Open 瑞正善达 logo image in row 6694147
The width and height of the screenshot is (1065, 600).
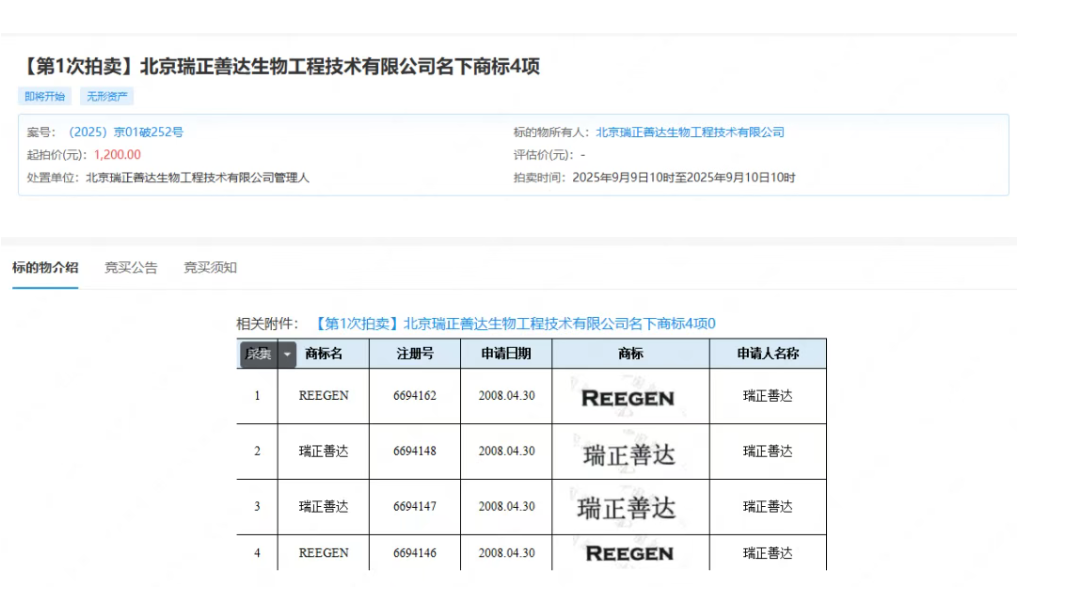click(x=627, y=508)
